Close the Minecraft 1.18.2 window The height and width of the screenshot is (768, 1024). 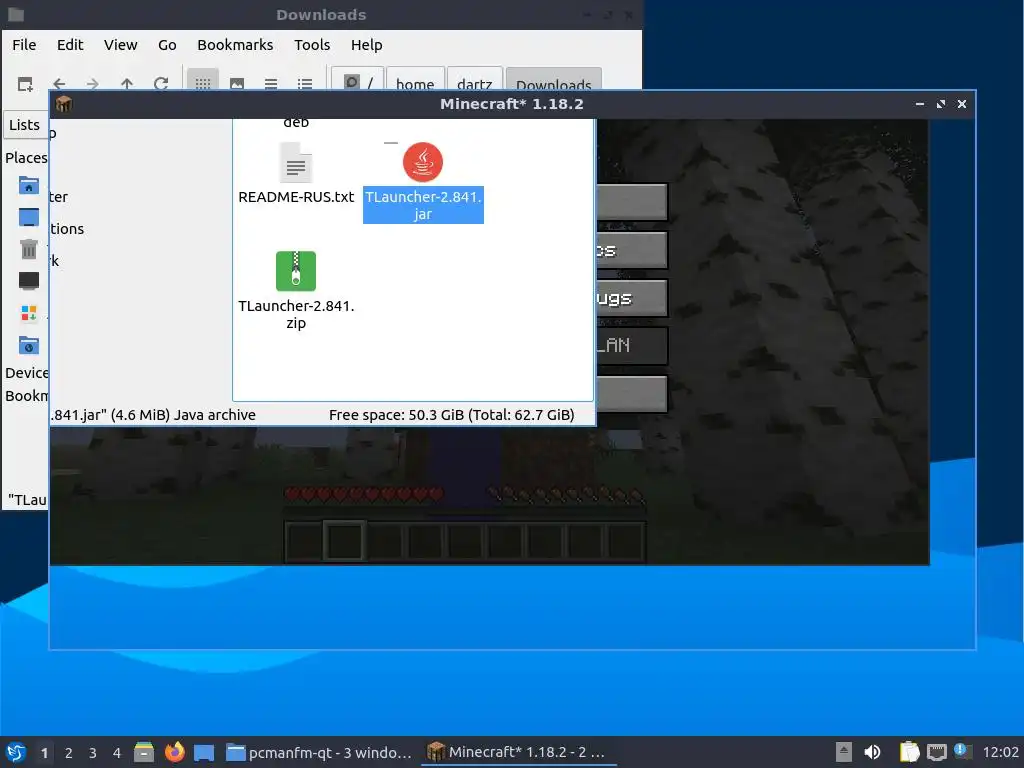point(961,104)
